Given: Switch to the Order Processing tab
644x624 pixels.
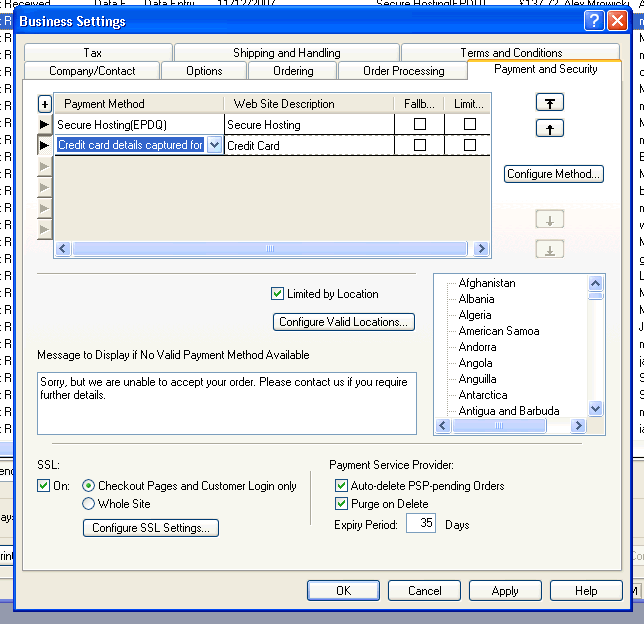Looking at the screenshot, I should coord(403,71).
